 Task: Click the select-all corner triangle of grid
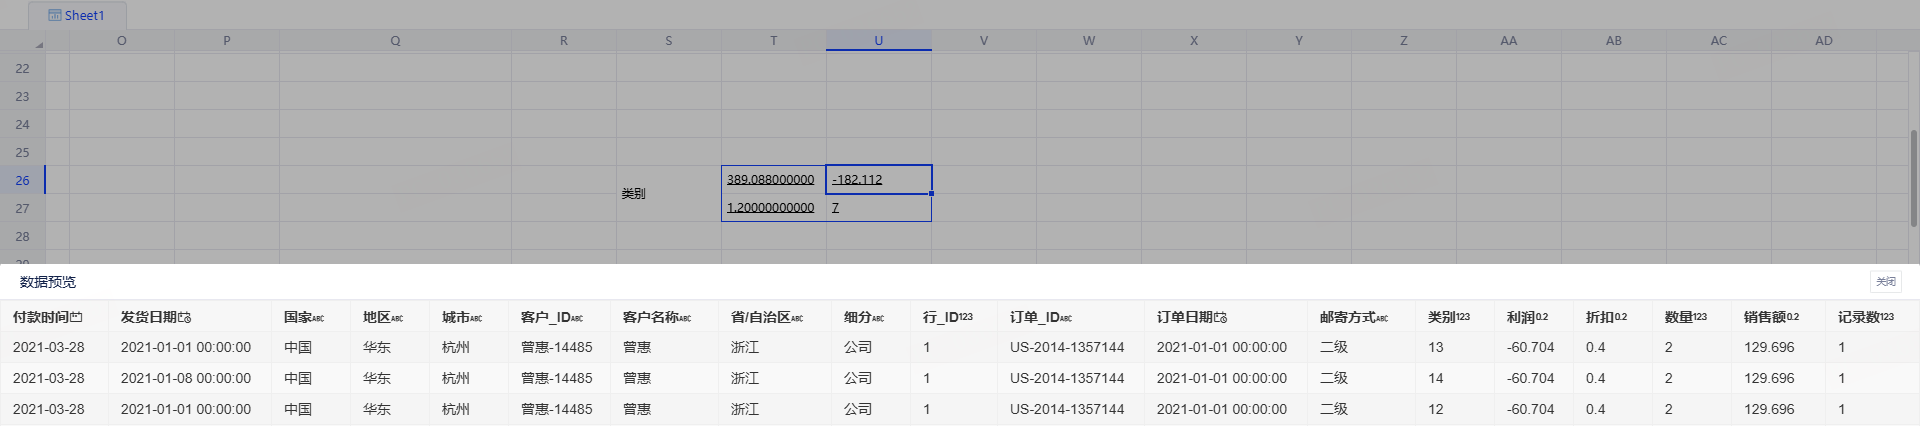[x=39, y=44]
